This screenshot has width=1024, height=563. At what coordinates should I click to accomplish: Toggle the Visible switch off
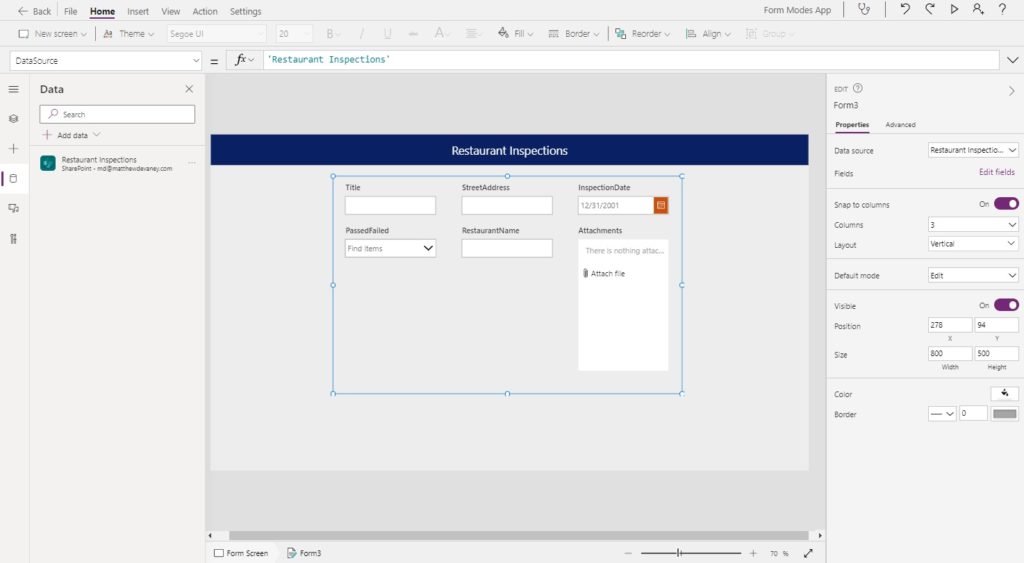point(1006,305)
